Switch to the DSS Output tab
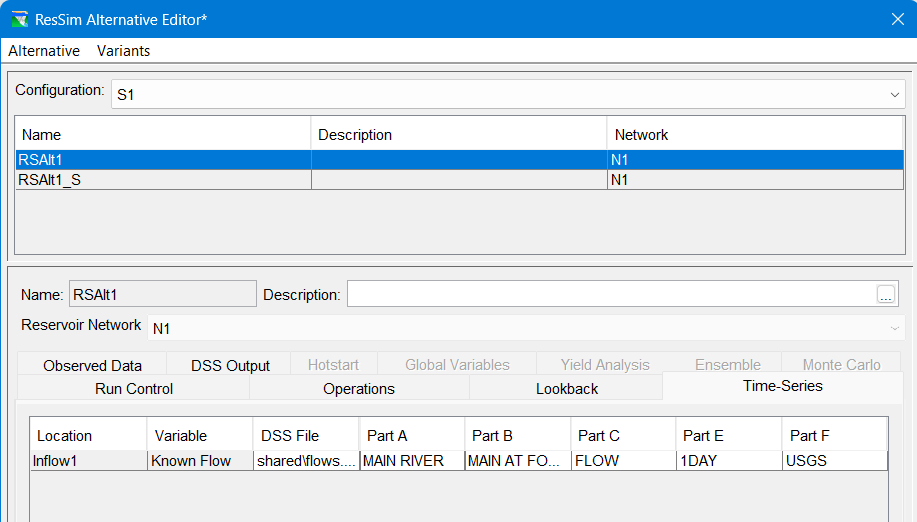 tap(230, 365)
